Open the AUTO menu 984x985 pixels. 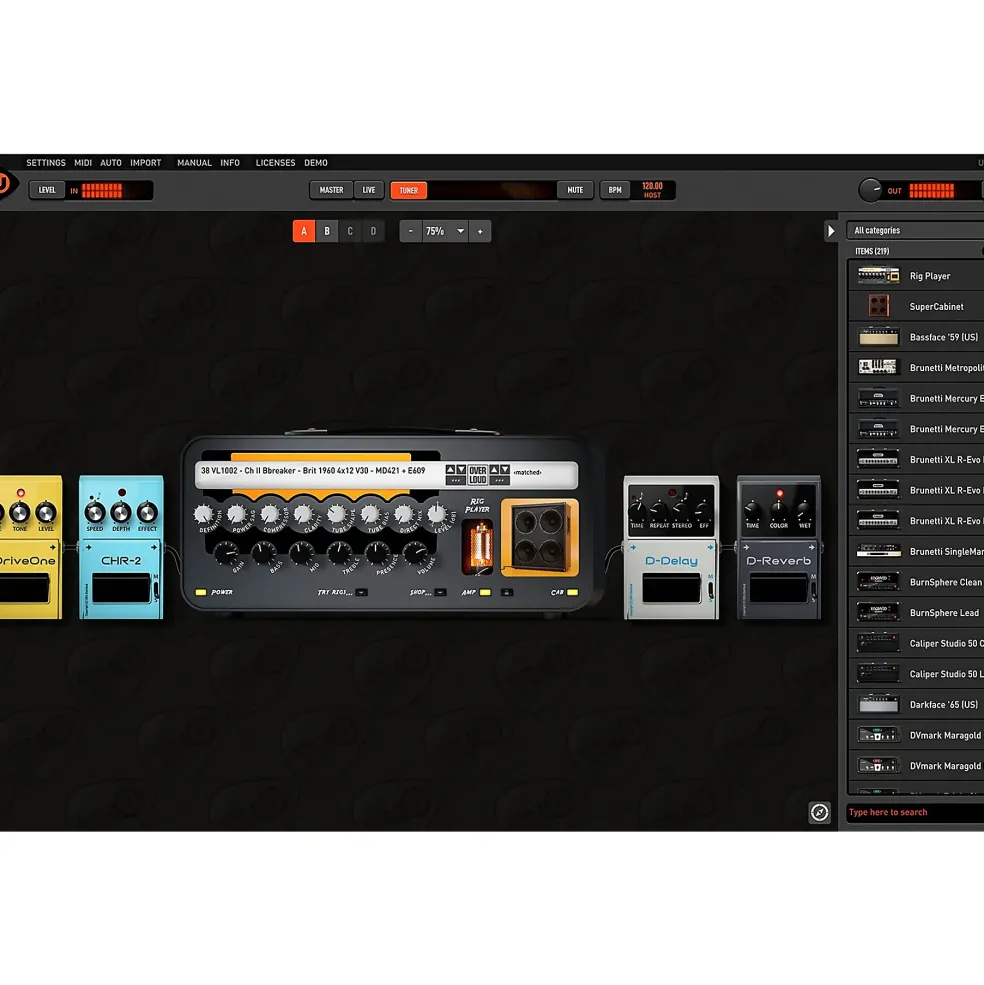coord(111,163)
